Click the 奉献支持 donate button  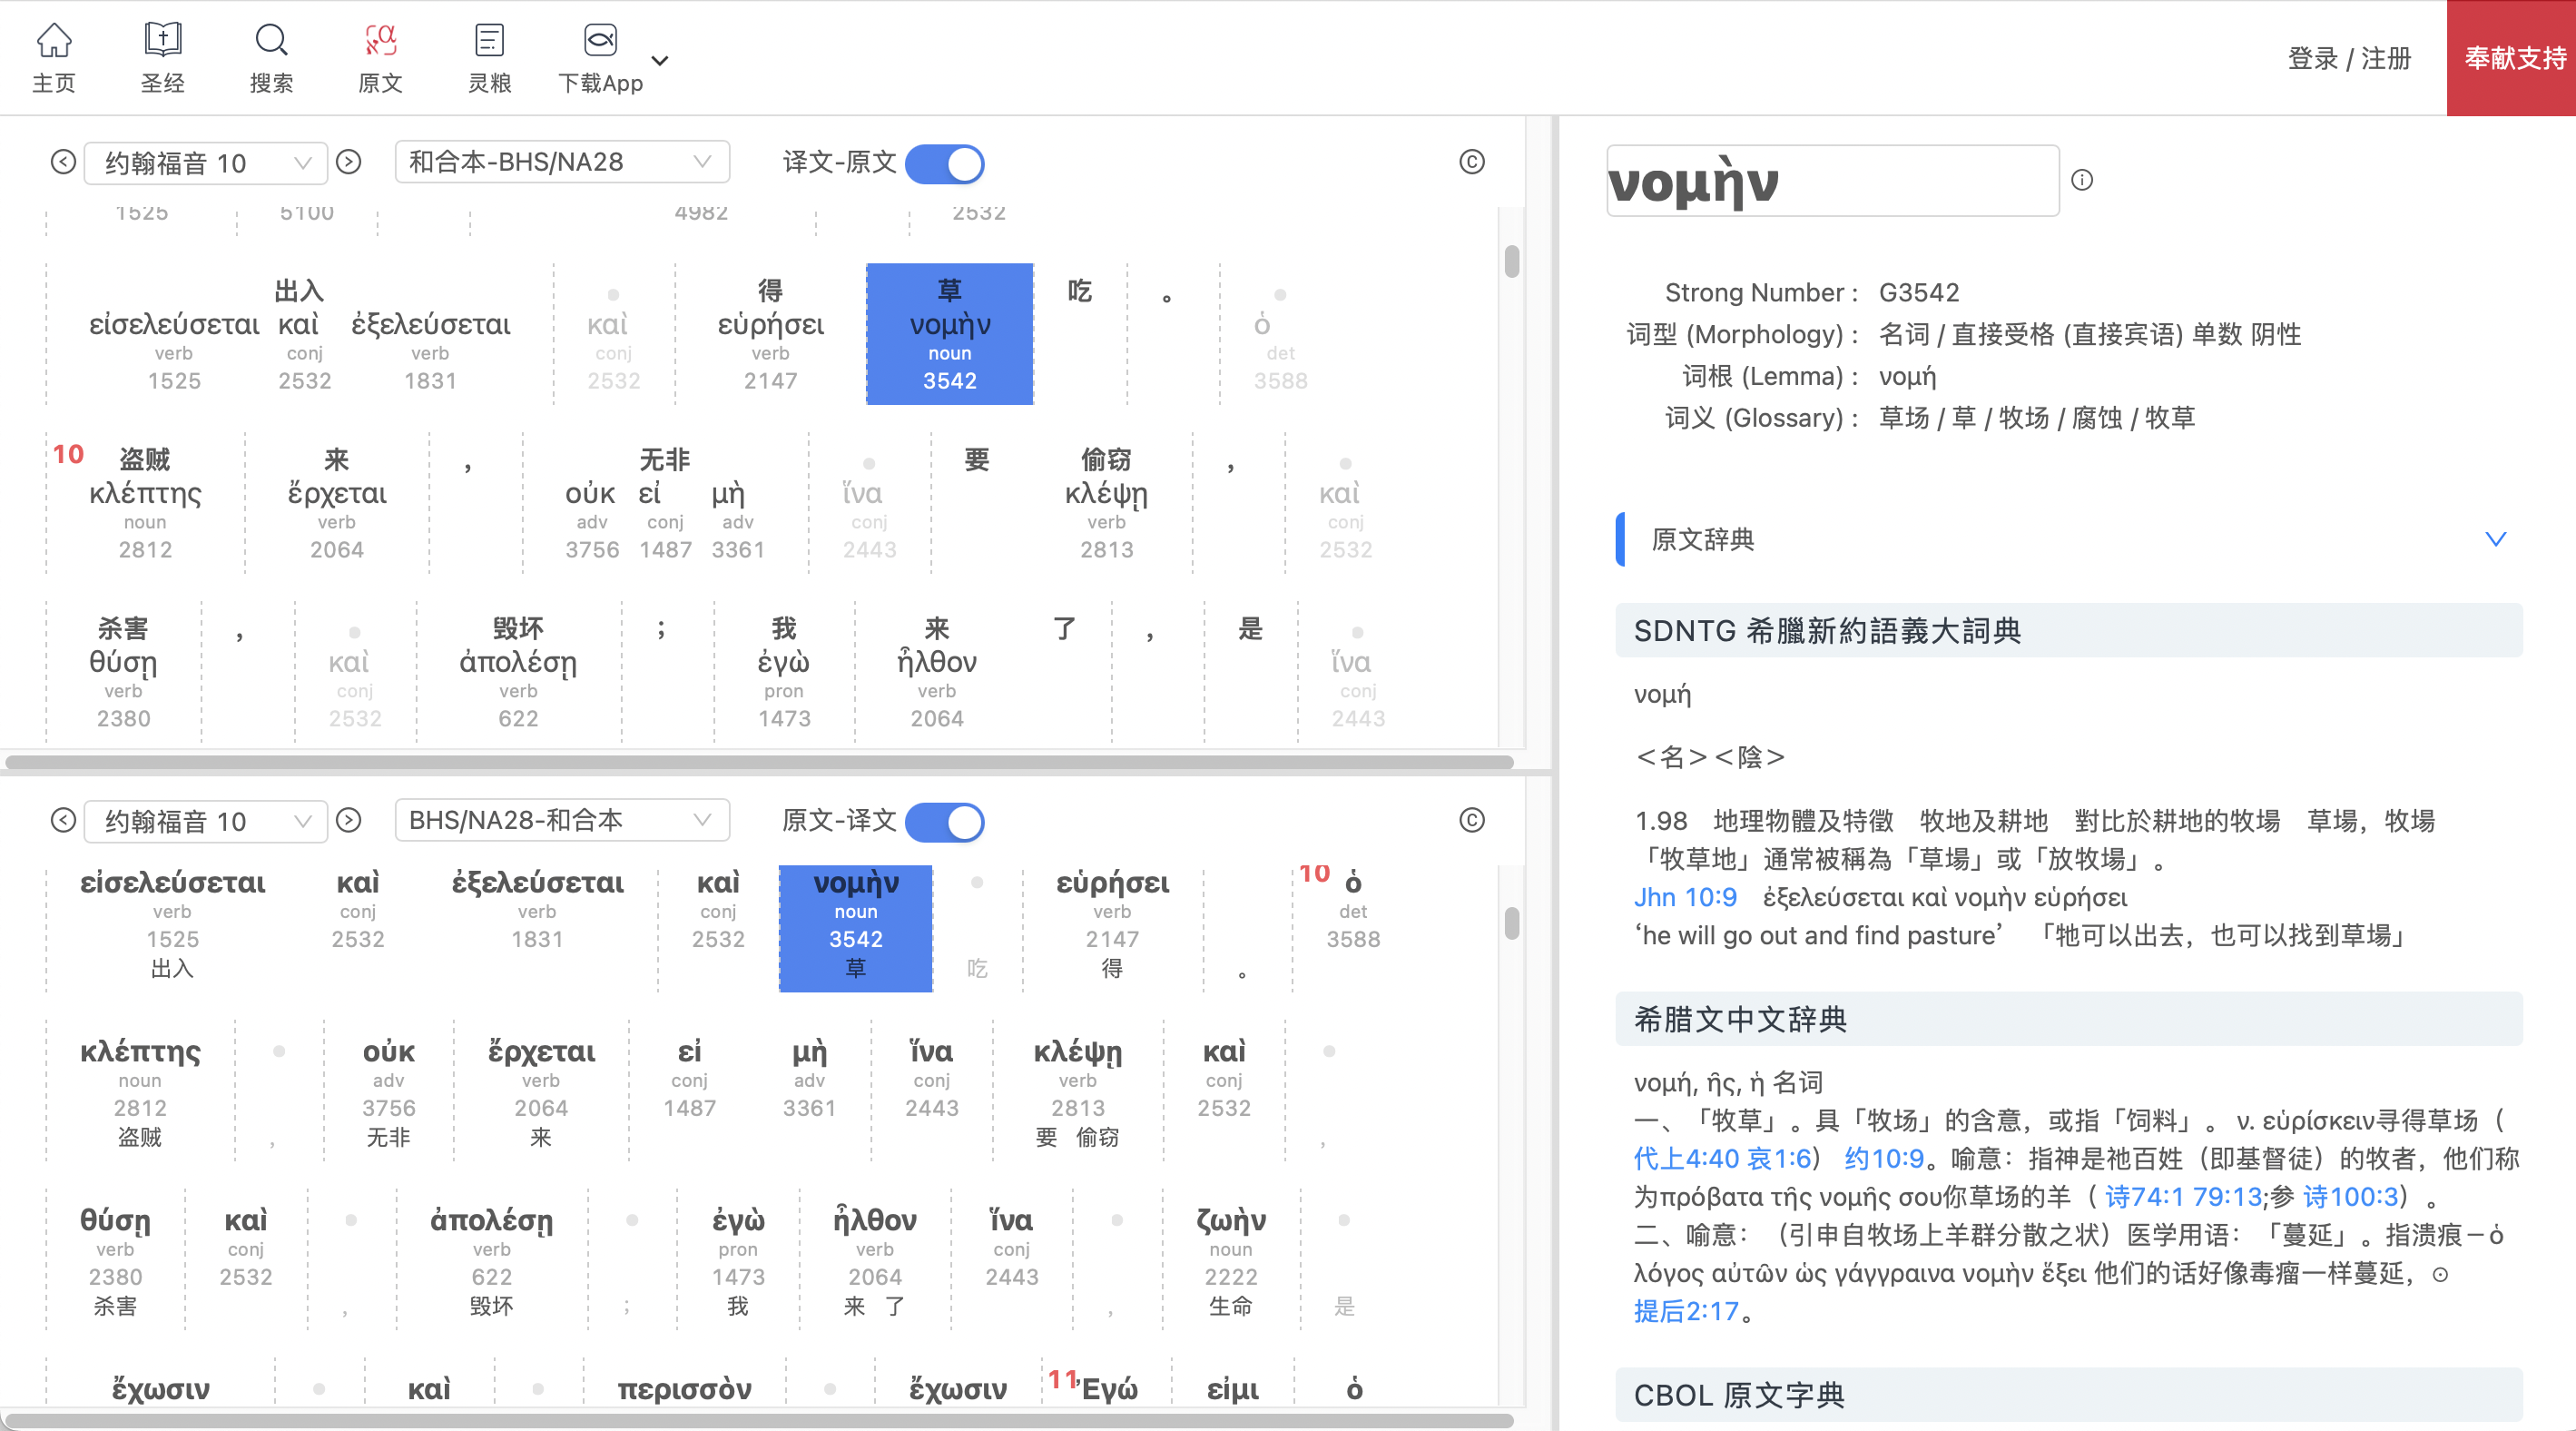[2511, 58]
